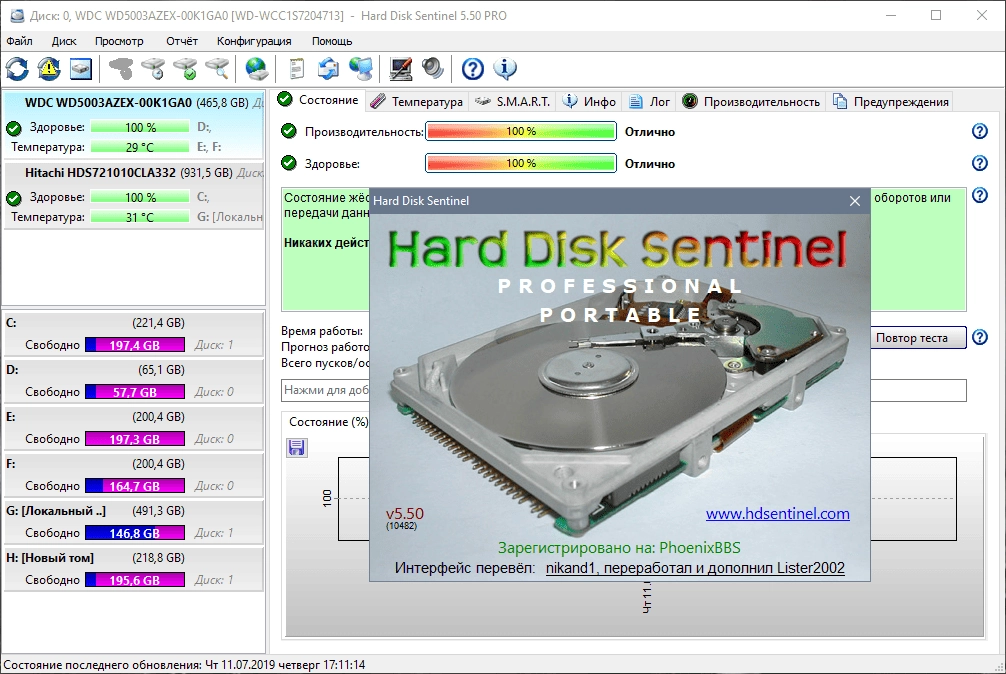Click the send report by e-mail icon
Image resolution: width=1006 pixels, height=674 pixels.
328,69
